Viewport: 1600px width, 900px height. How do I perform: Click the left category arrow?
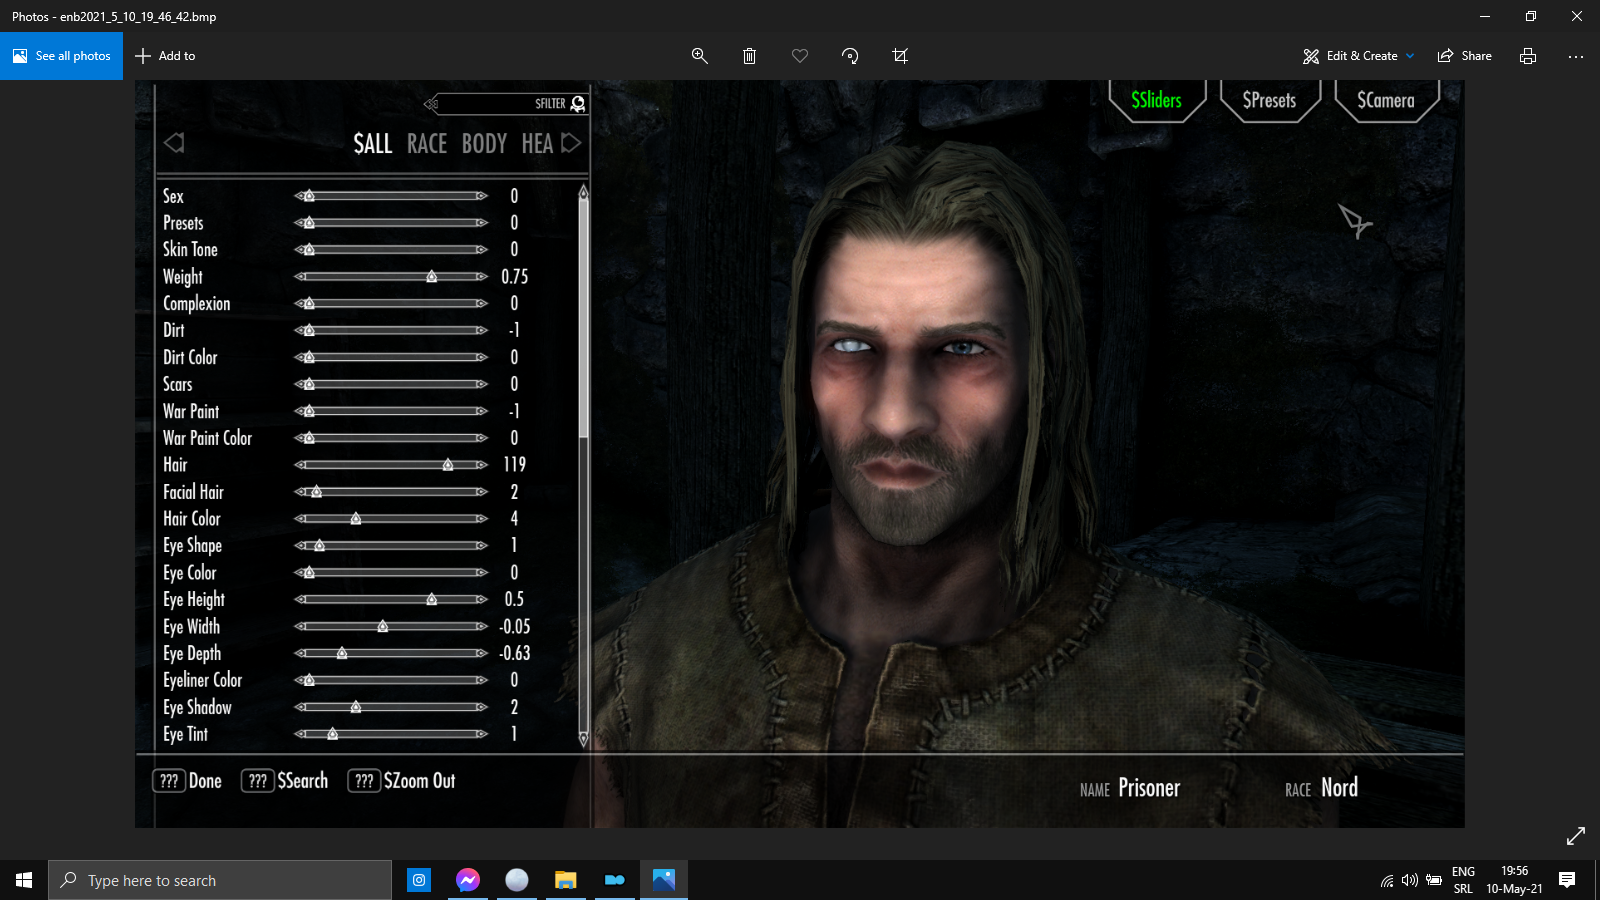tap(174, 143)
